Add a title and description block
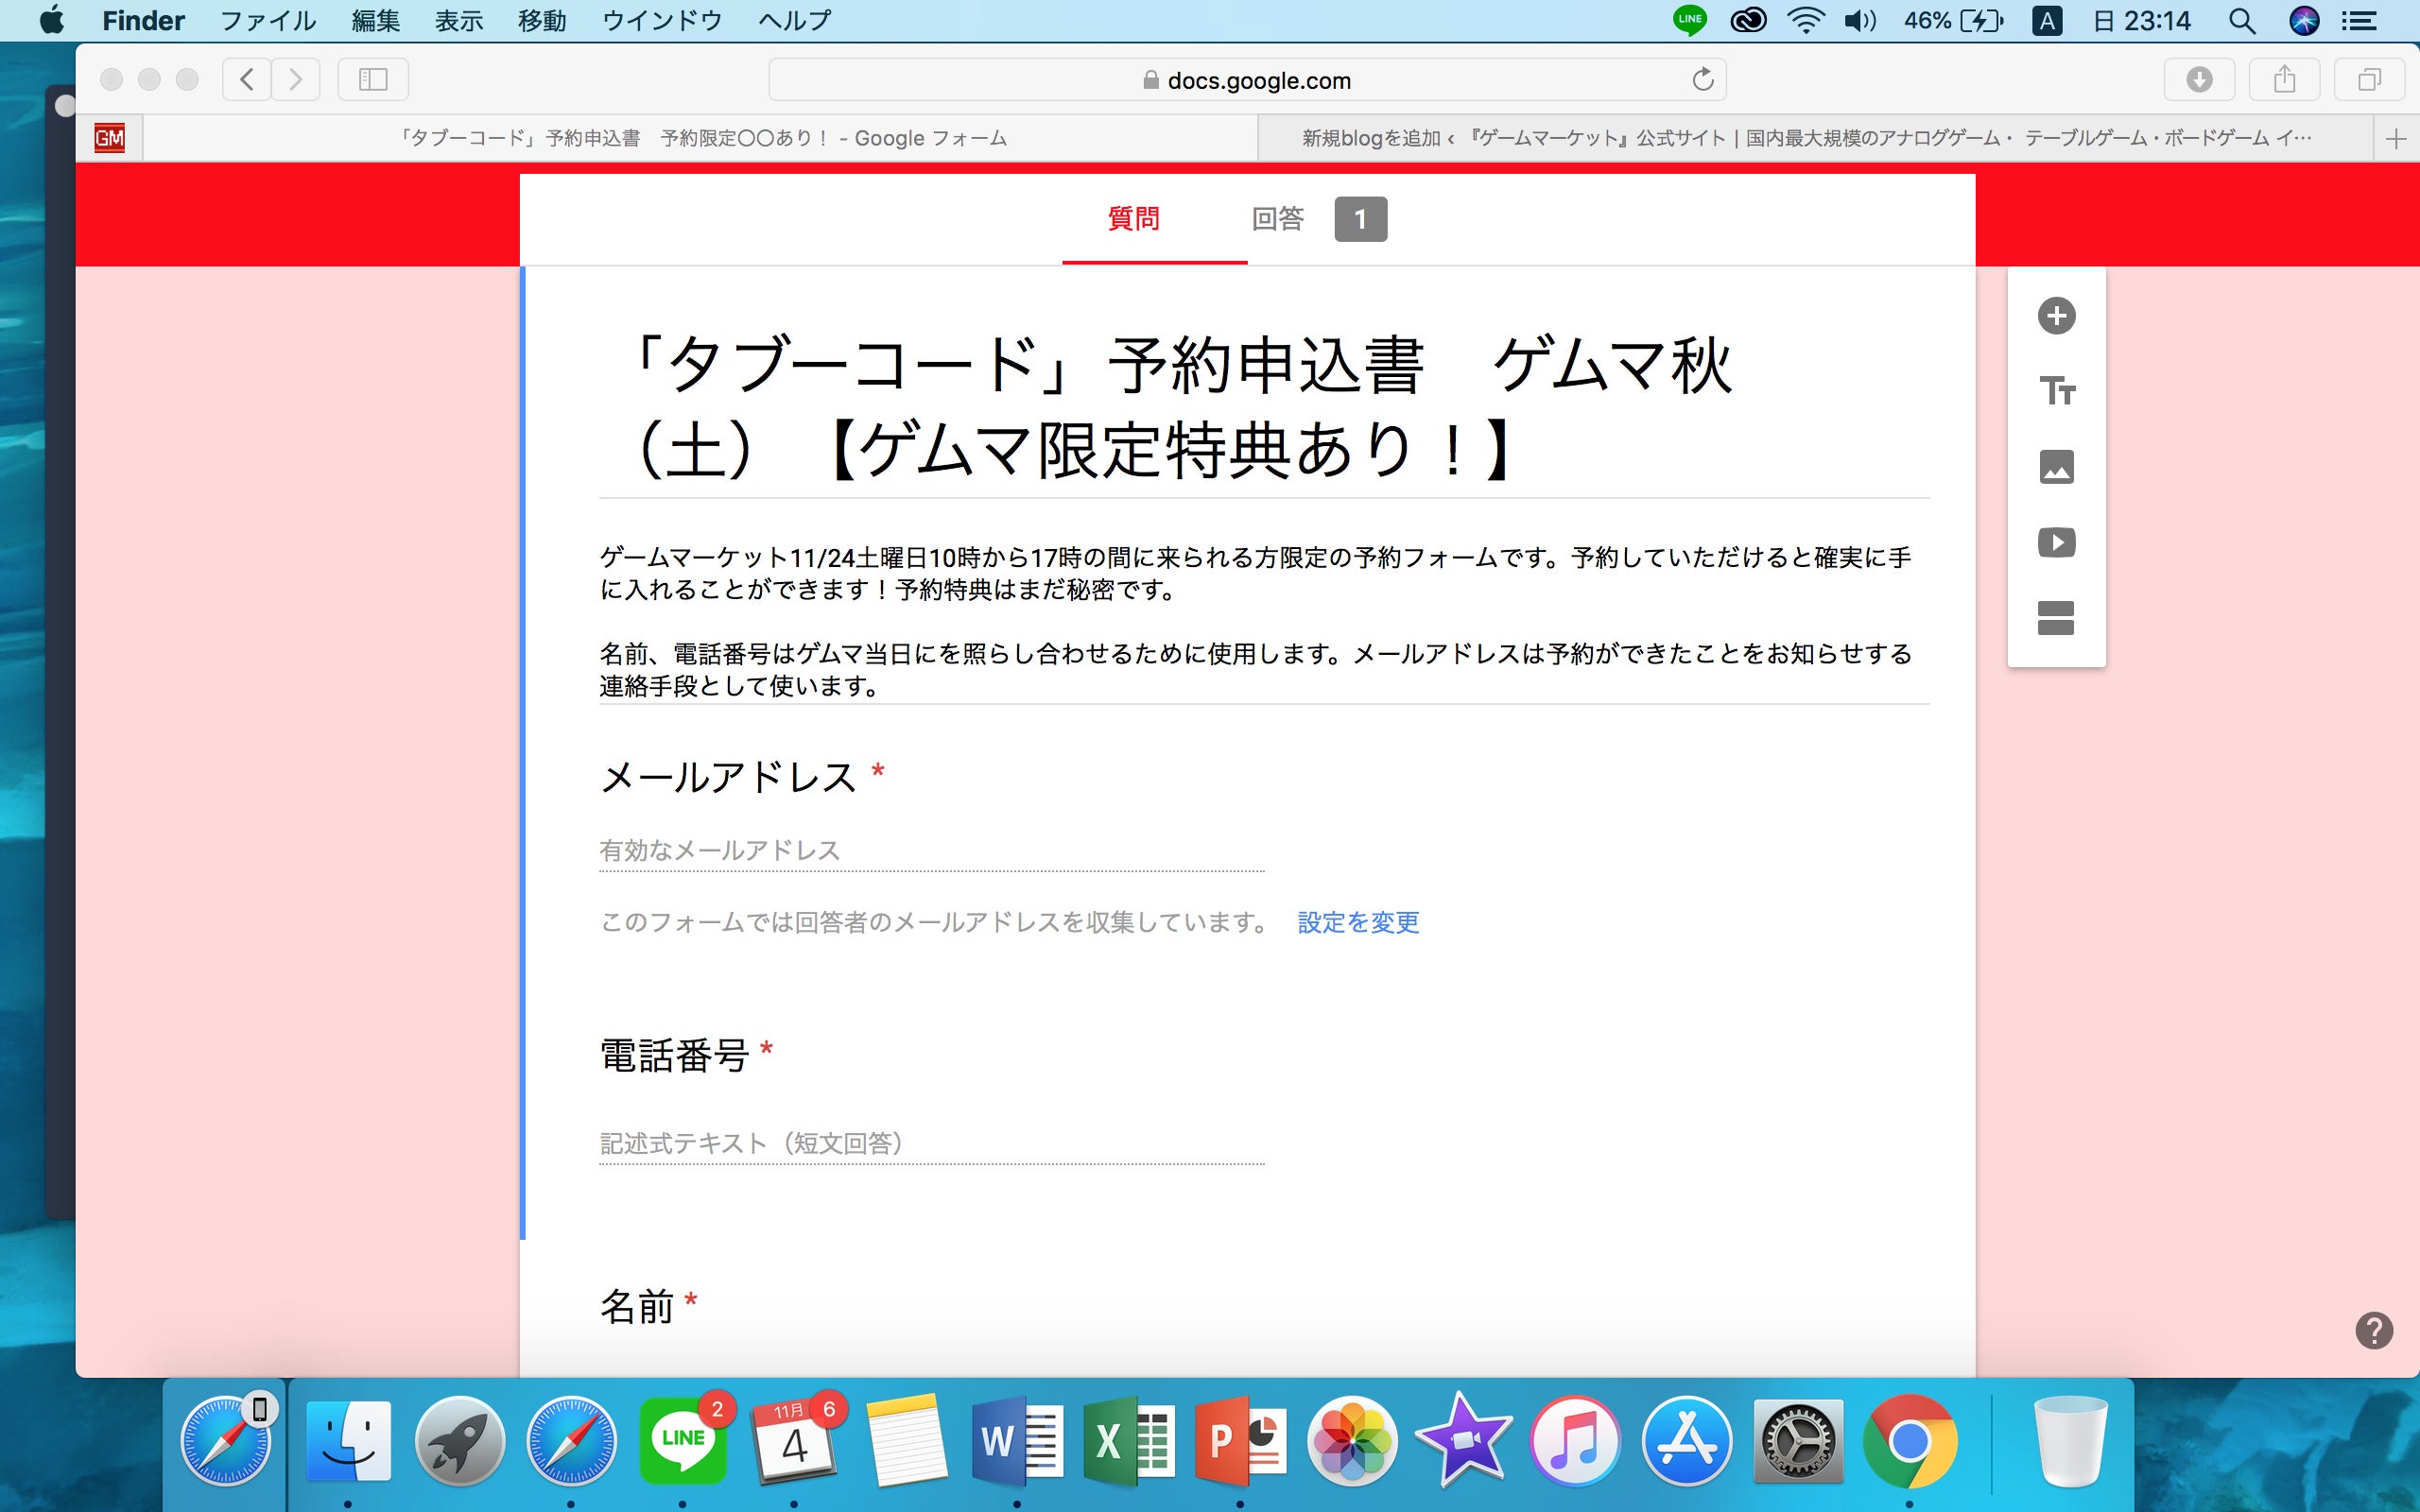This screenshot has width=2420, height=1512. (2056, 391)
